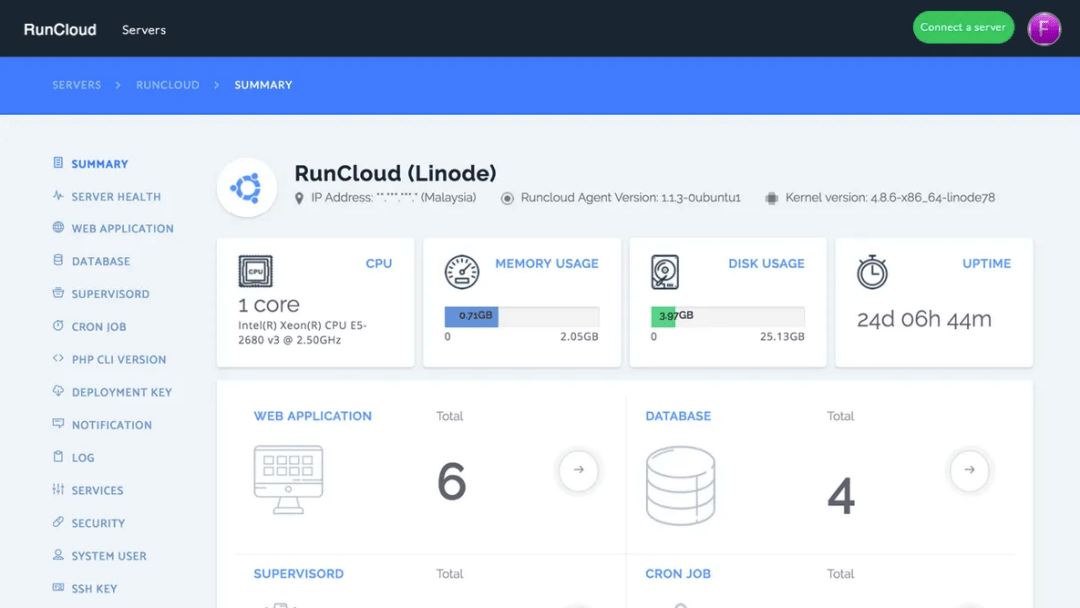This screenshot has height=608, width=1080.
Task: Open the Security page from the sidebar
Action: coord(98,523)
